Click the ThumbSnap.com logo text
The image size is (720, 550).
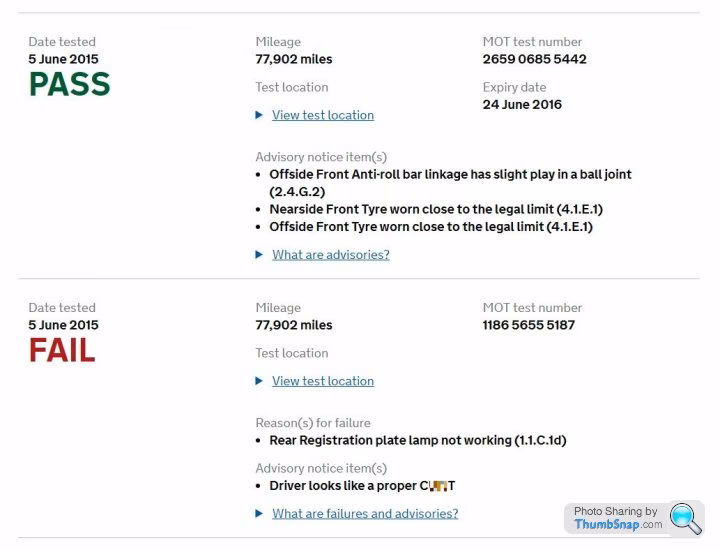(x=618, y=525)
